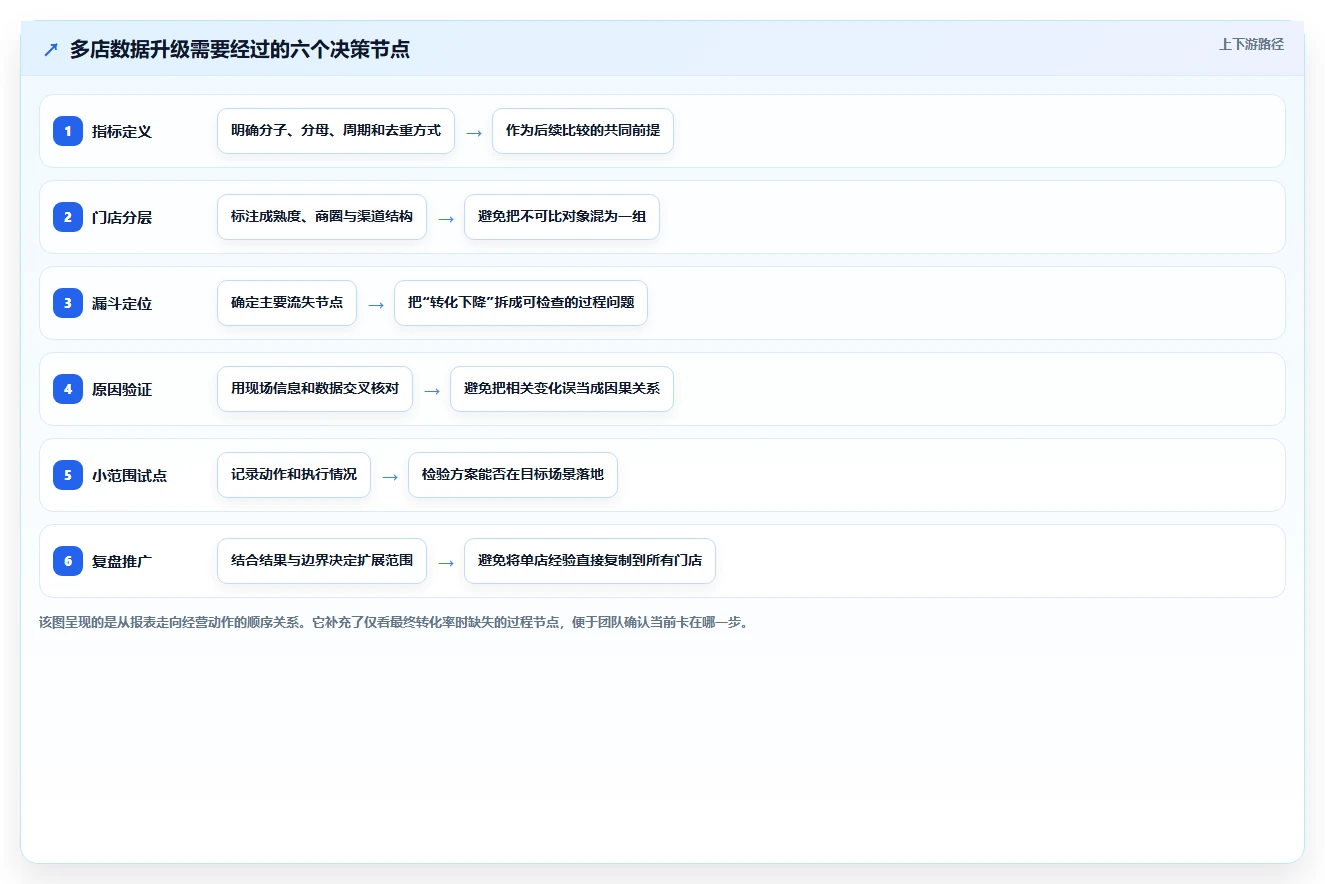The height and width of the screenshot is (884, 1325).
Task: Click the footnote text starting 该图呈现的是
Action: coord(394,622)
